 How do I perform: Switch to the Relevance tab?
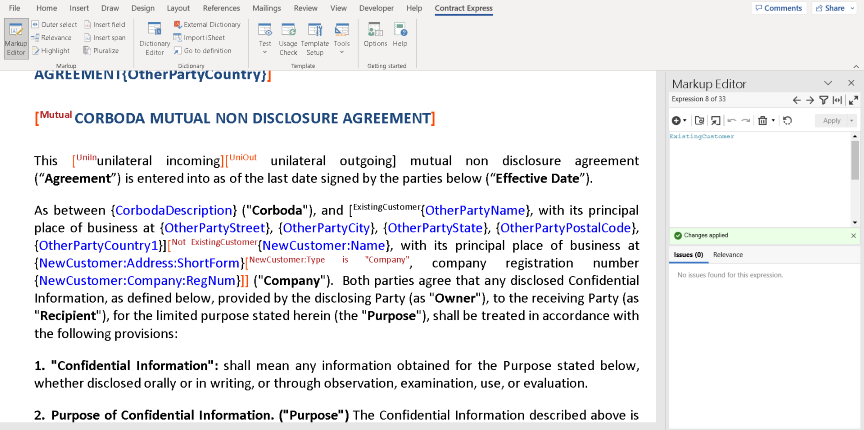728,255
